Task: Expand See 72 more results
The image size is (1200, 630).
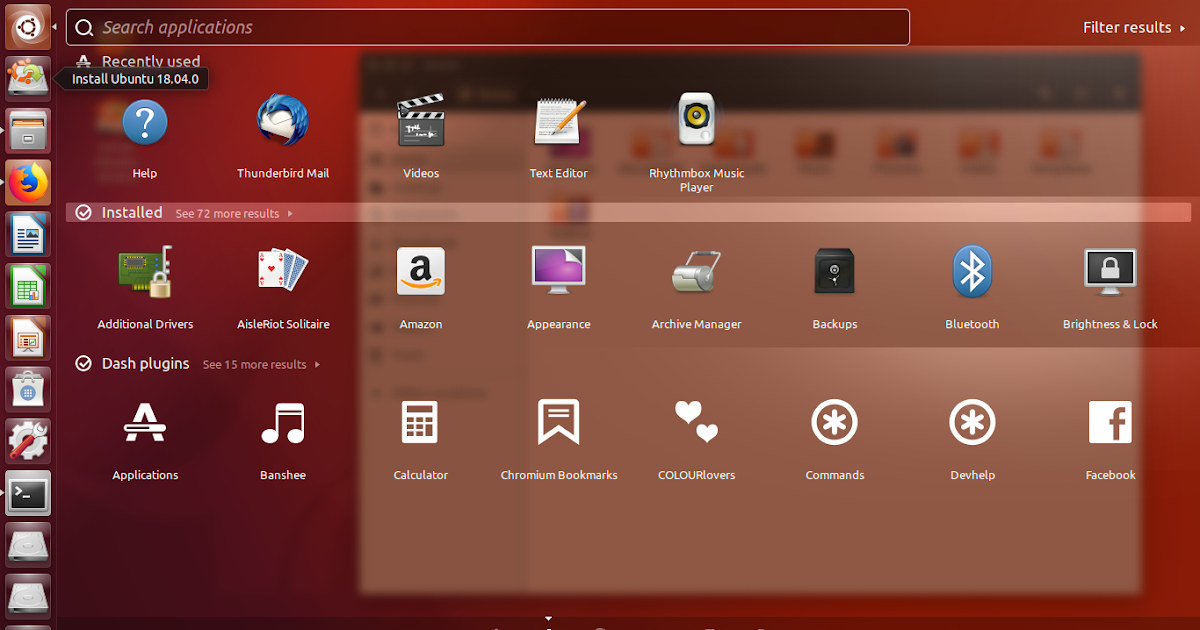Action: (x=233, y=214)
